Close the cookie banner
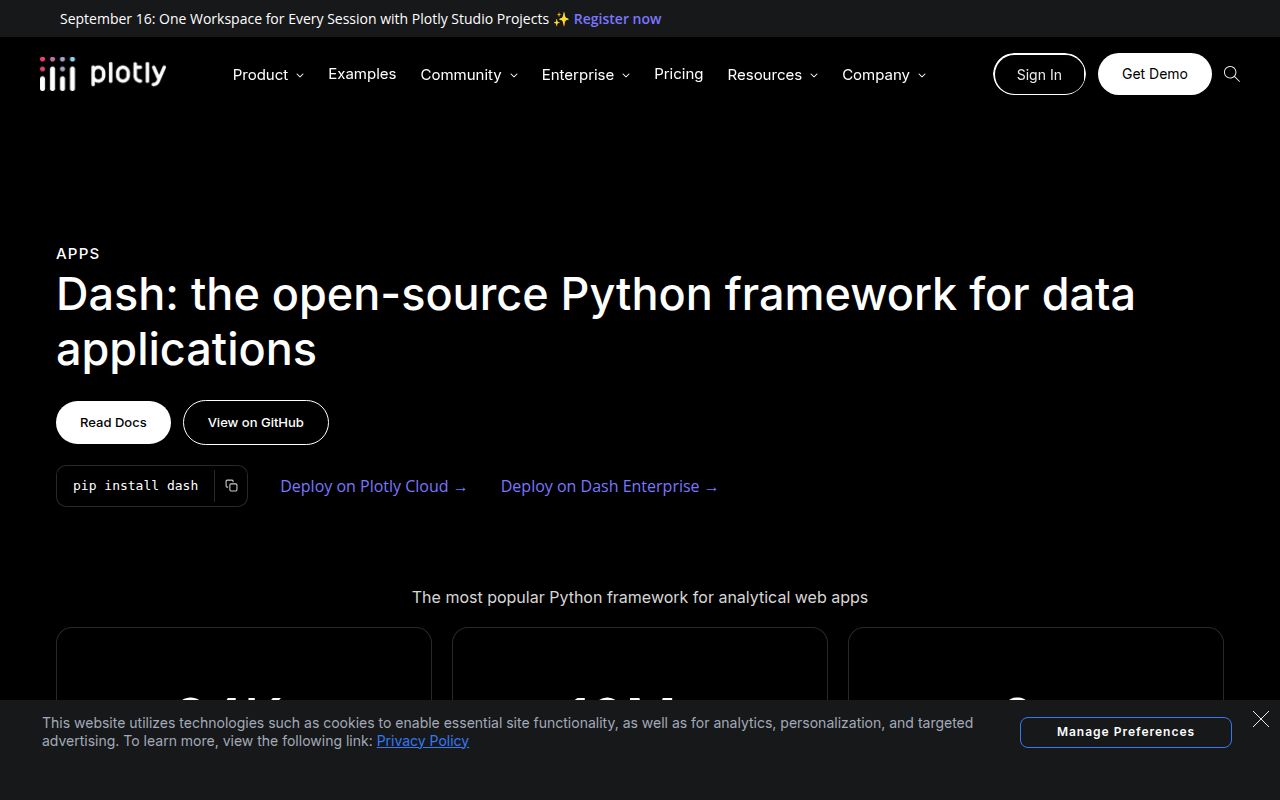 [1261, 719]
